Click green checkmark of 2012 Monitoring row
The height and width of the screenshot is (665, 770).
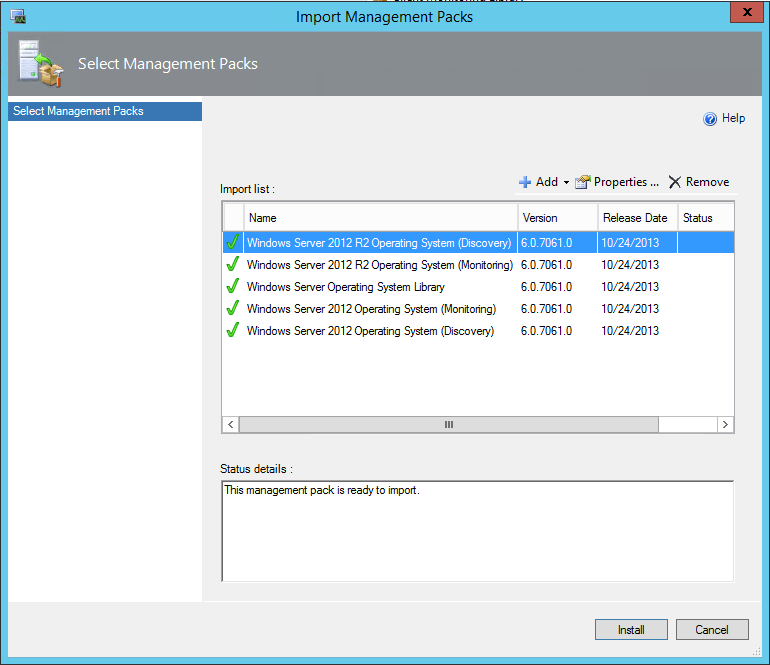(233, 308)
